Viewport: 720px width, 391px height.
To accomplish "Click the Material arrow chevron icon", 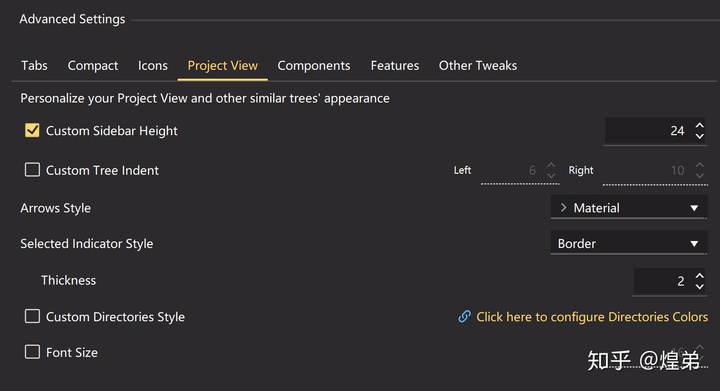I will [x=563, y=208].
